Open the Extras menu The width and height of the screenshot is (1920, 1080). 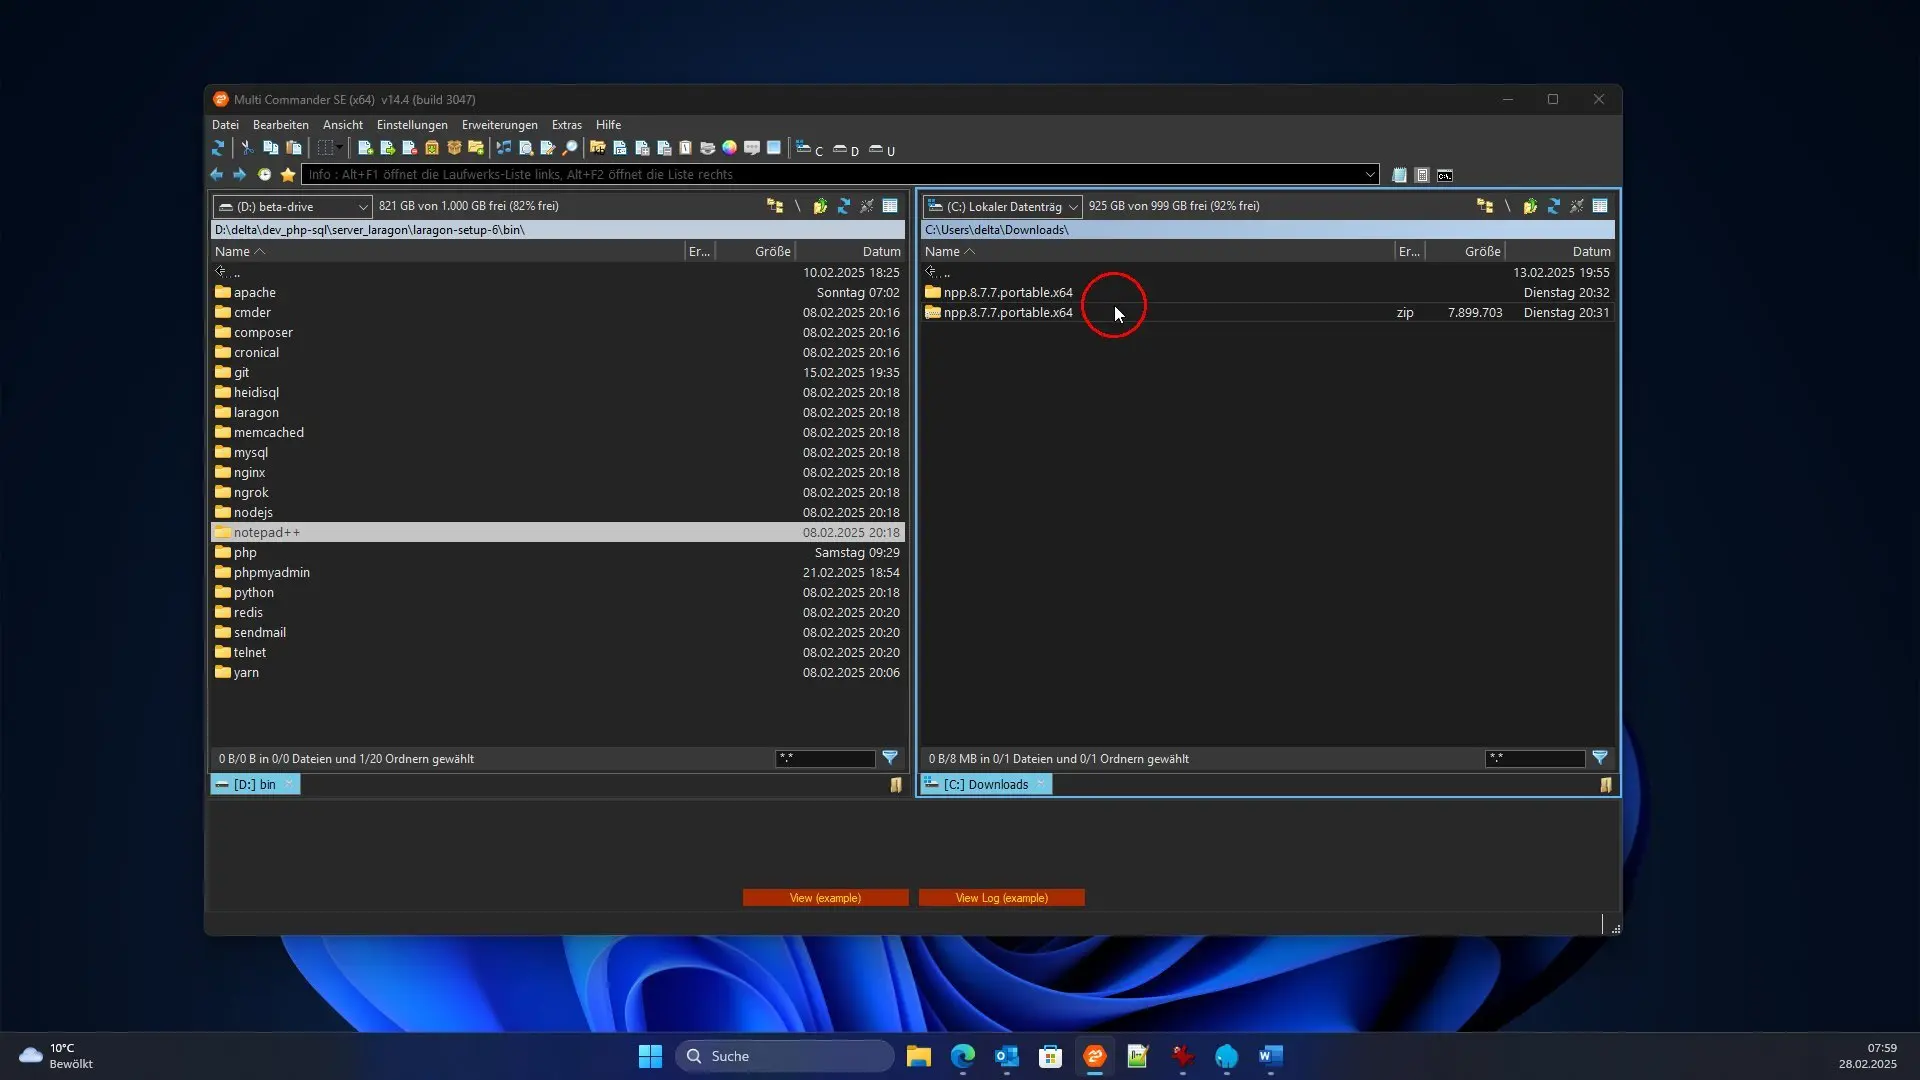567,125
